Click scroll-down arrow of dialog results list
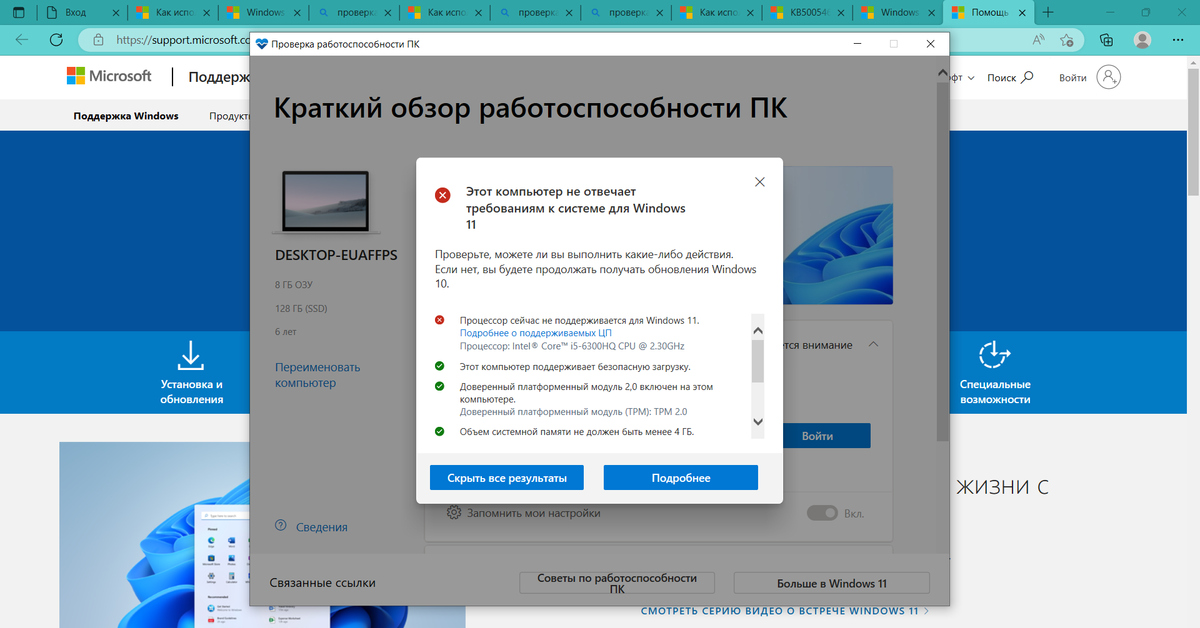Image resolution: width=1200 pixels, height=628 pixels. pyautogui.click(x=757, y=422)
